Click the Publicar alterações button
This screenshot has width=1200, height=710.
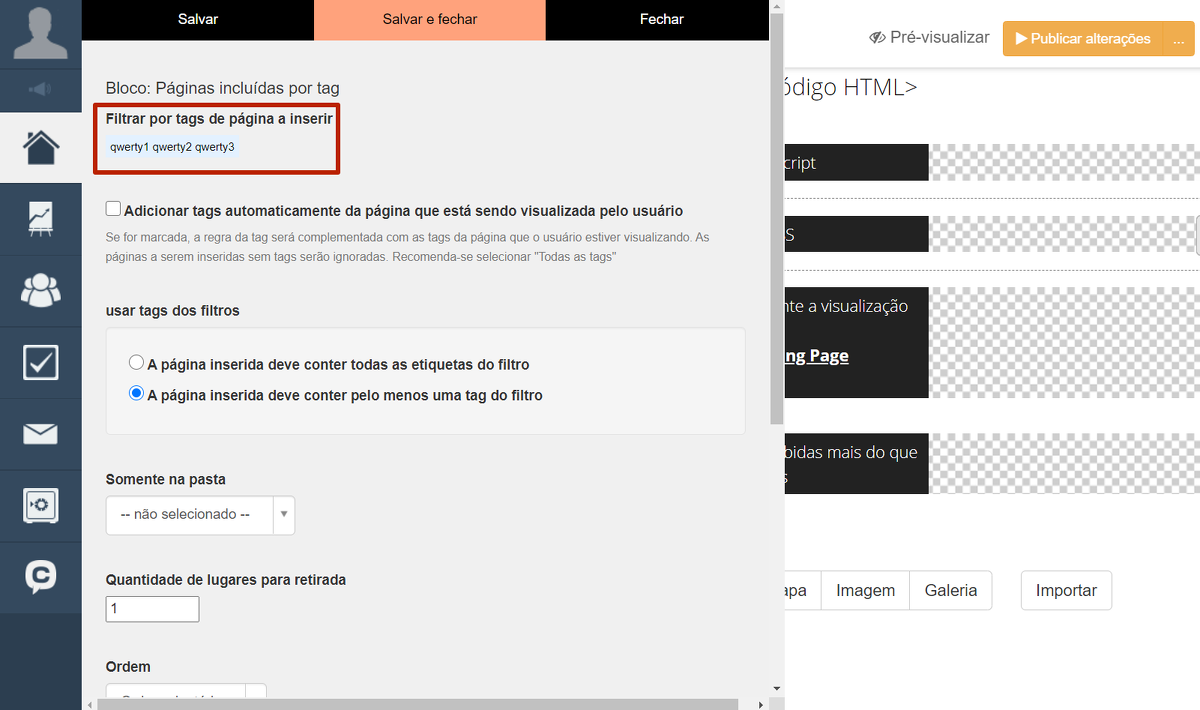click(1082, 39)
